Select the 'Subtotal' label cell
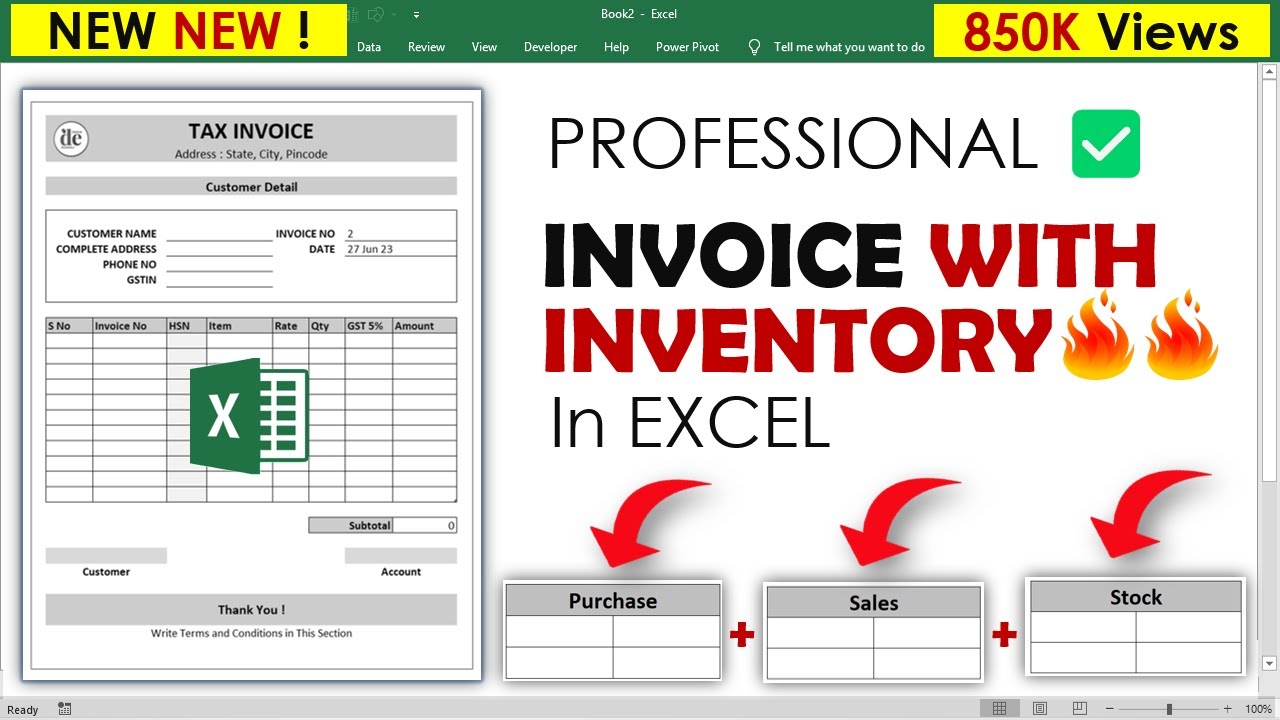The image size is (1280, 720). coord(351,525)
